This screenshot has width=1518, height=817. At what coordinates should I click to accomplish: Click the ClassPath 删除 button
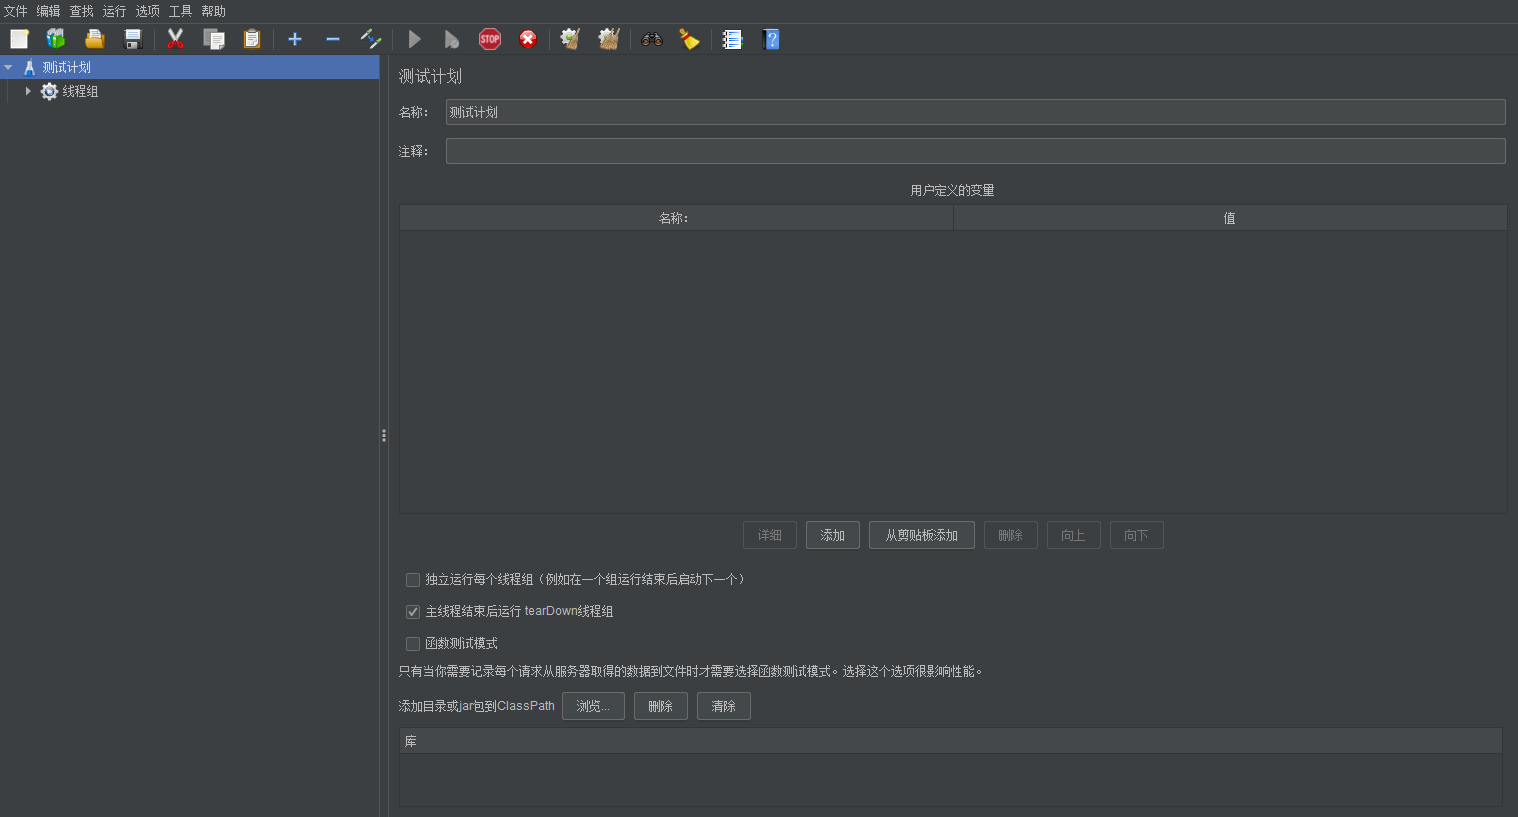coord(661,706)
